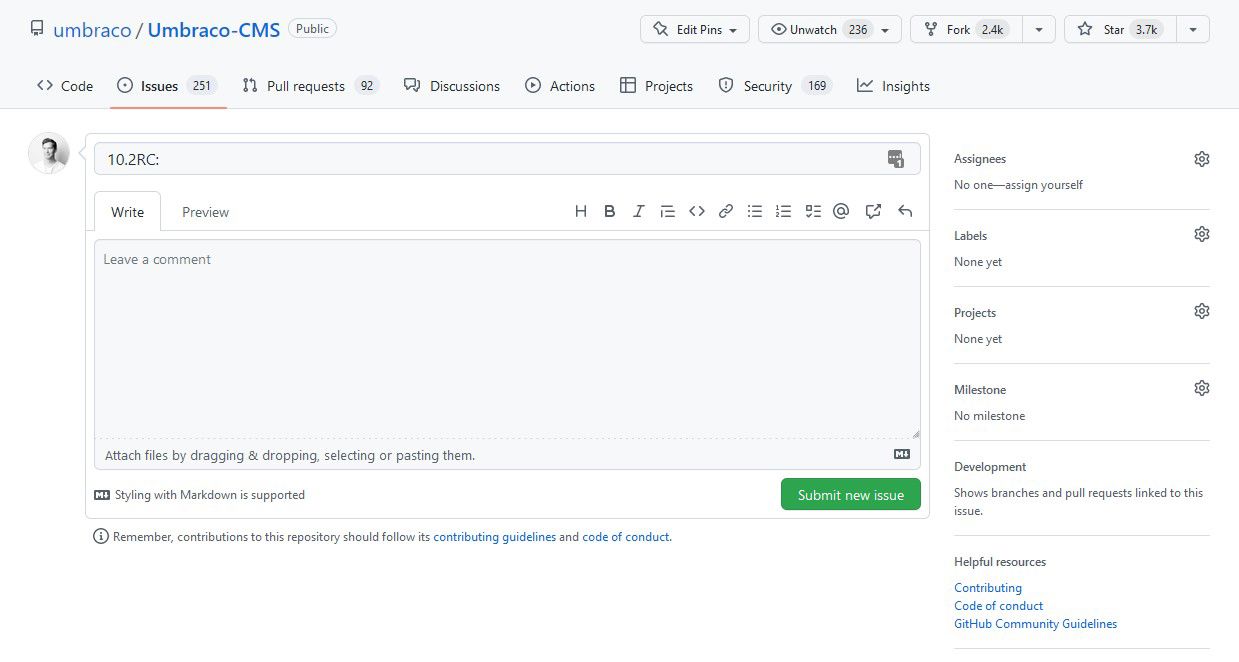The image size is (1239, 662).
Task: Click the user avatar picture
Action: (49, 153)
